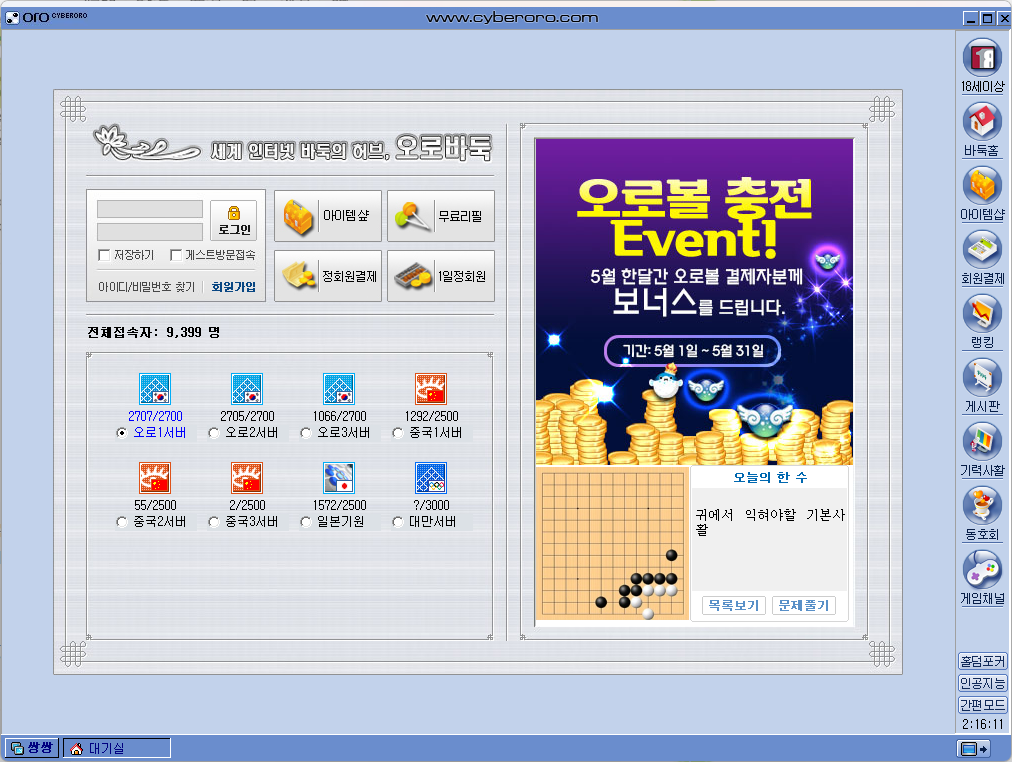
Task: Open the 기력사활 icon in sidebar
Action: click(x=982, y=441)
